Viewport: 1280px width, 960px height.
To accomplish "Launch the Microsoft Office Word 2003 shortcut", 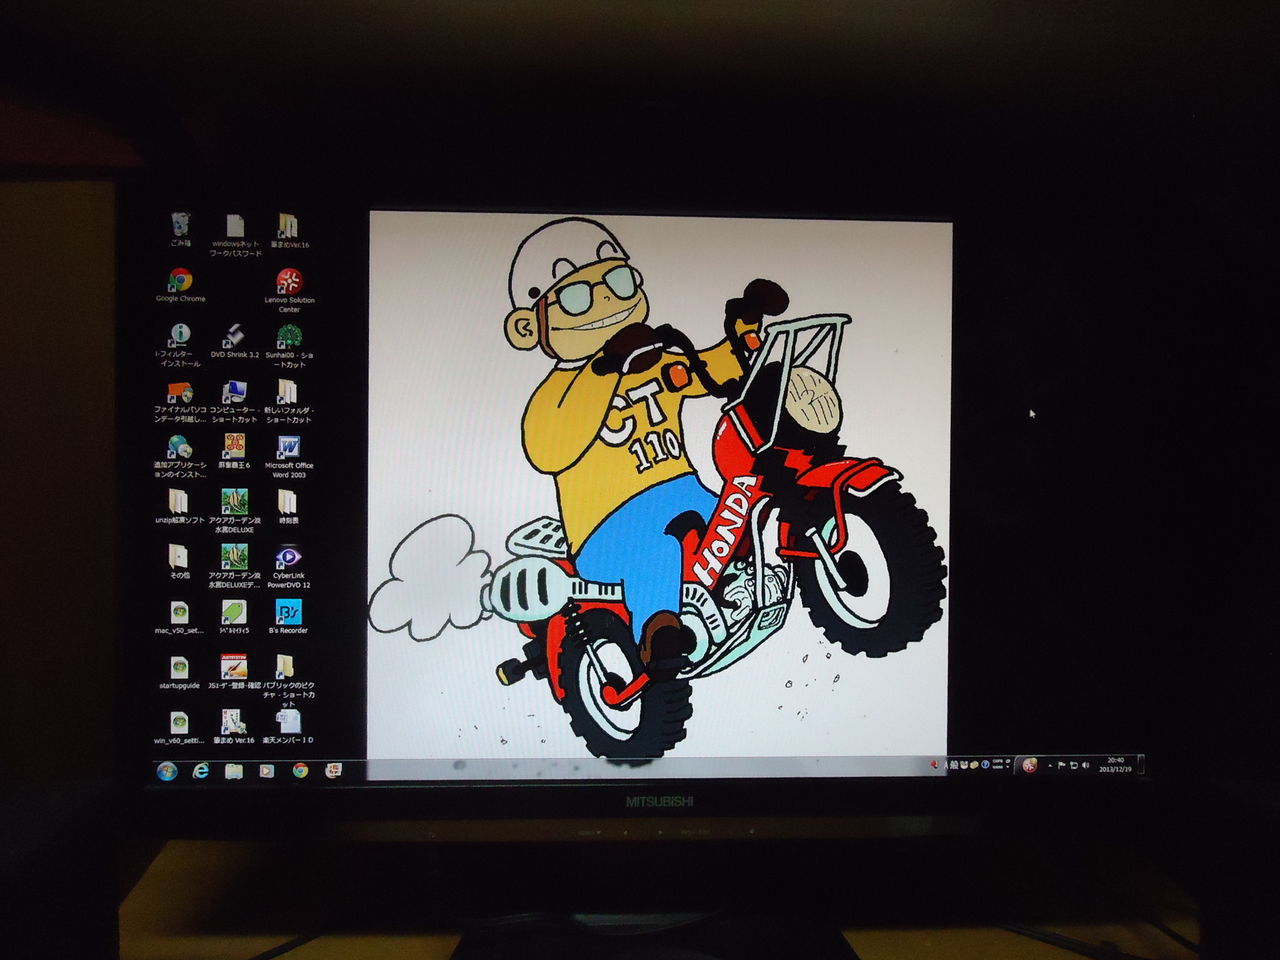I will click(x=289, y=456).
